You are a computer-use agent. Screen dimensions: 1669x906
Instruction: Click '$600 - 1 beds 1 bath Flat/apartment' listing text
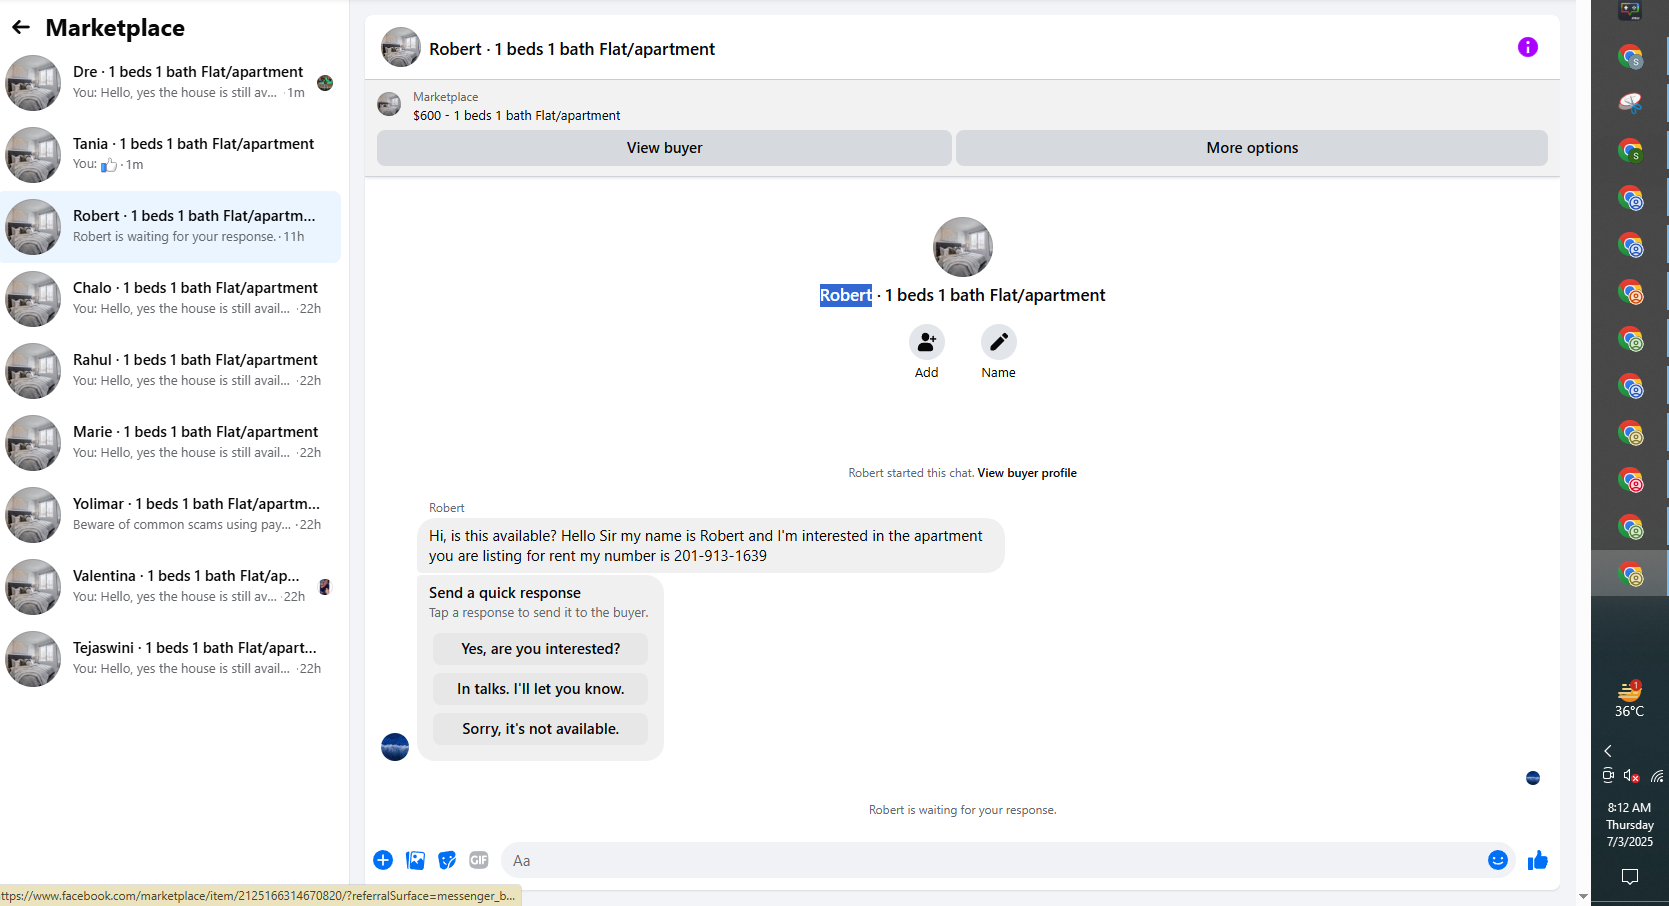click(x=516, y=116)
